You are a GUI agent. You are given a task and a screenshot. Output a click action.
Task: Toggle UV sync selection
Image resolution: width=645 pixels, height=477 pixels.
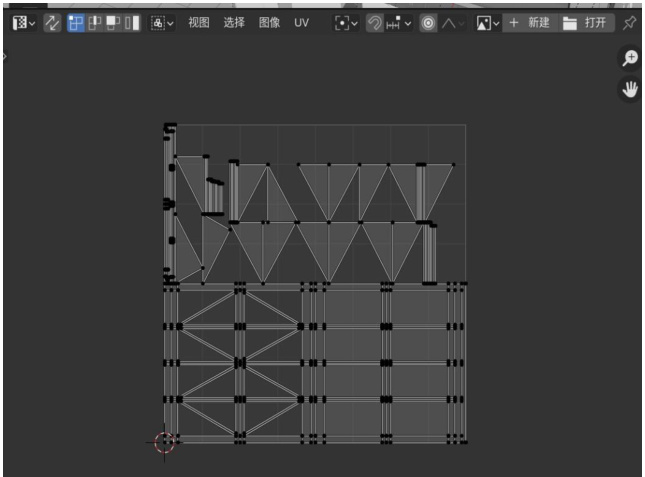53,22
